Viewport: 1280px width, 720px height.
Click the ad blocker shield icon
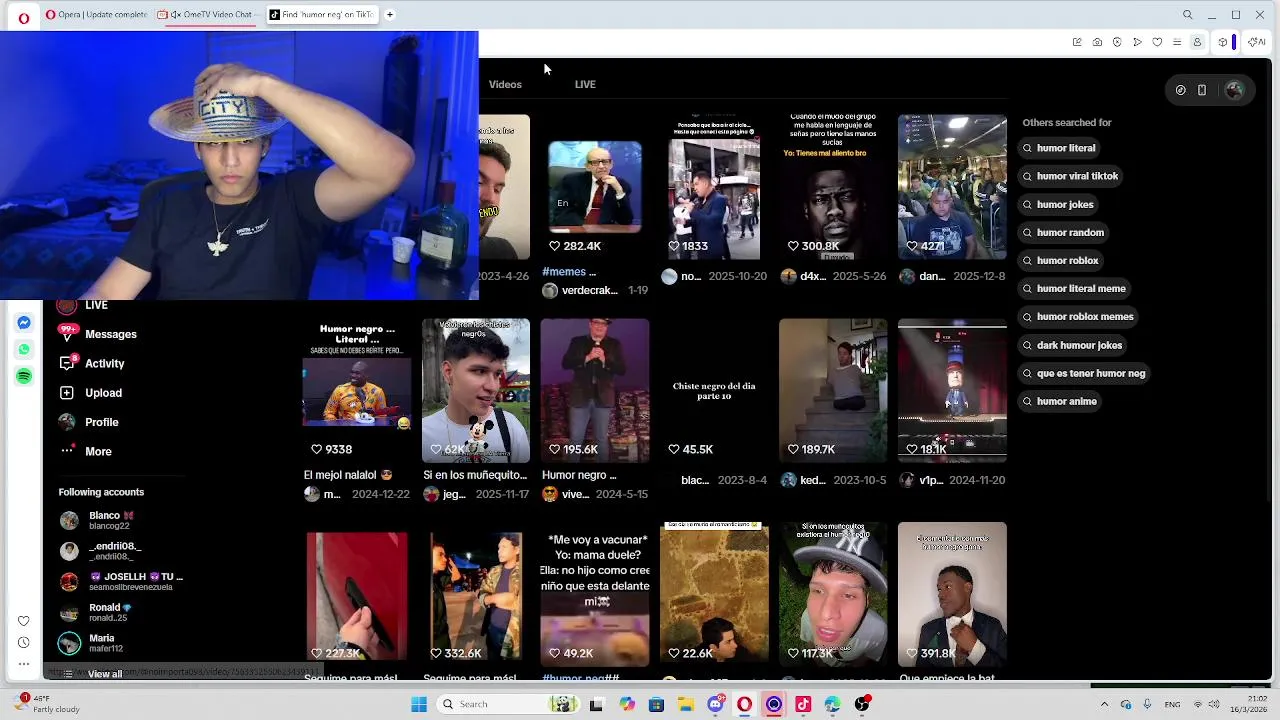(1117, 42)
